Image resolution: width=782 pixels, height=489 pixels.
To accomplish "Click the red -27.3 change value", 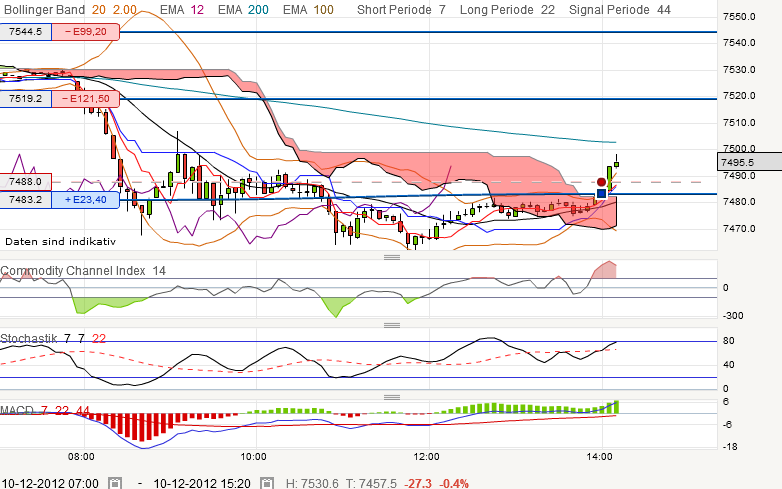I will pos(418,483).
